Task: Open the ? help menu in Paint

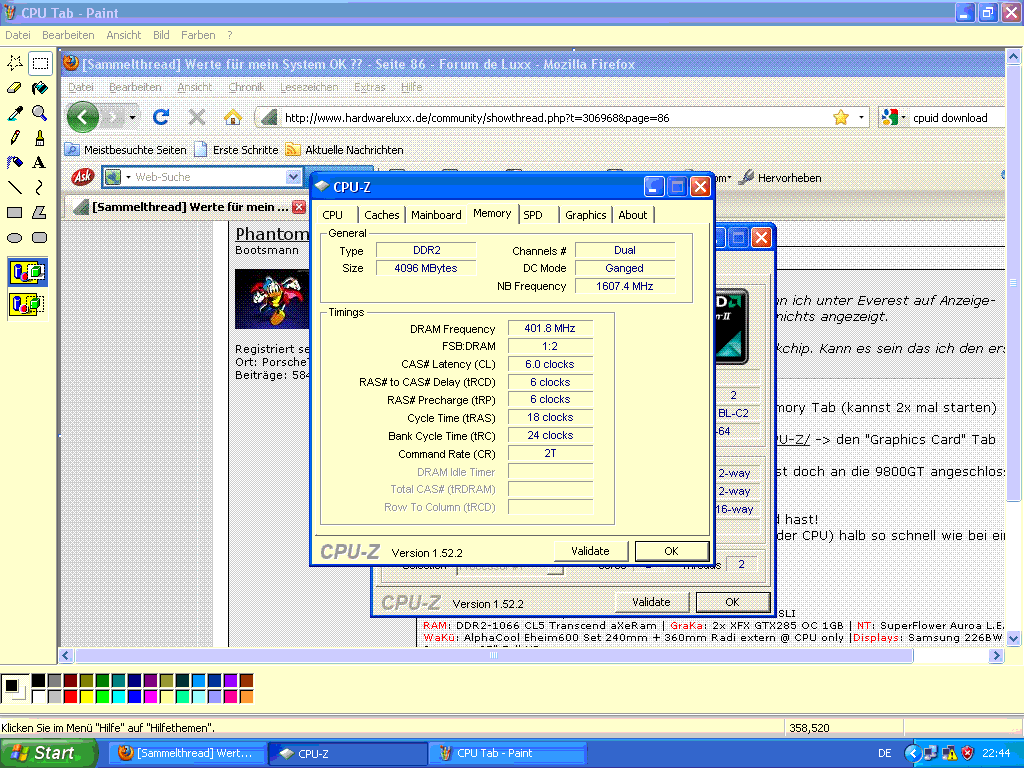Action: [230, 35]
